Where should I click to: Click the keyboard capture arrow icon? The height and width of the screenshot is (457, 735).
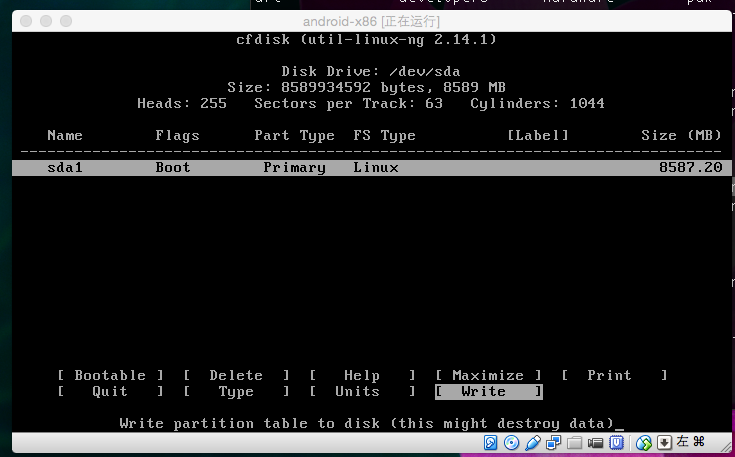[664, 442]
